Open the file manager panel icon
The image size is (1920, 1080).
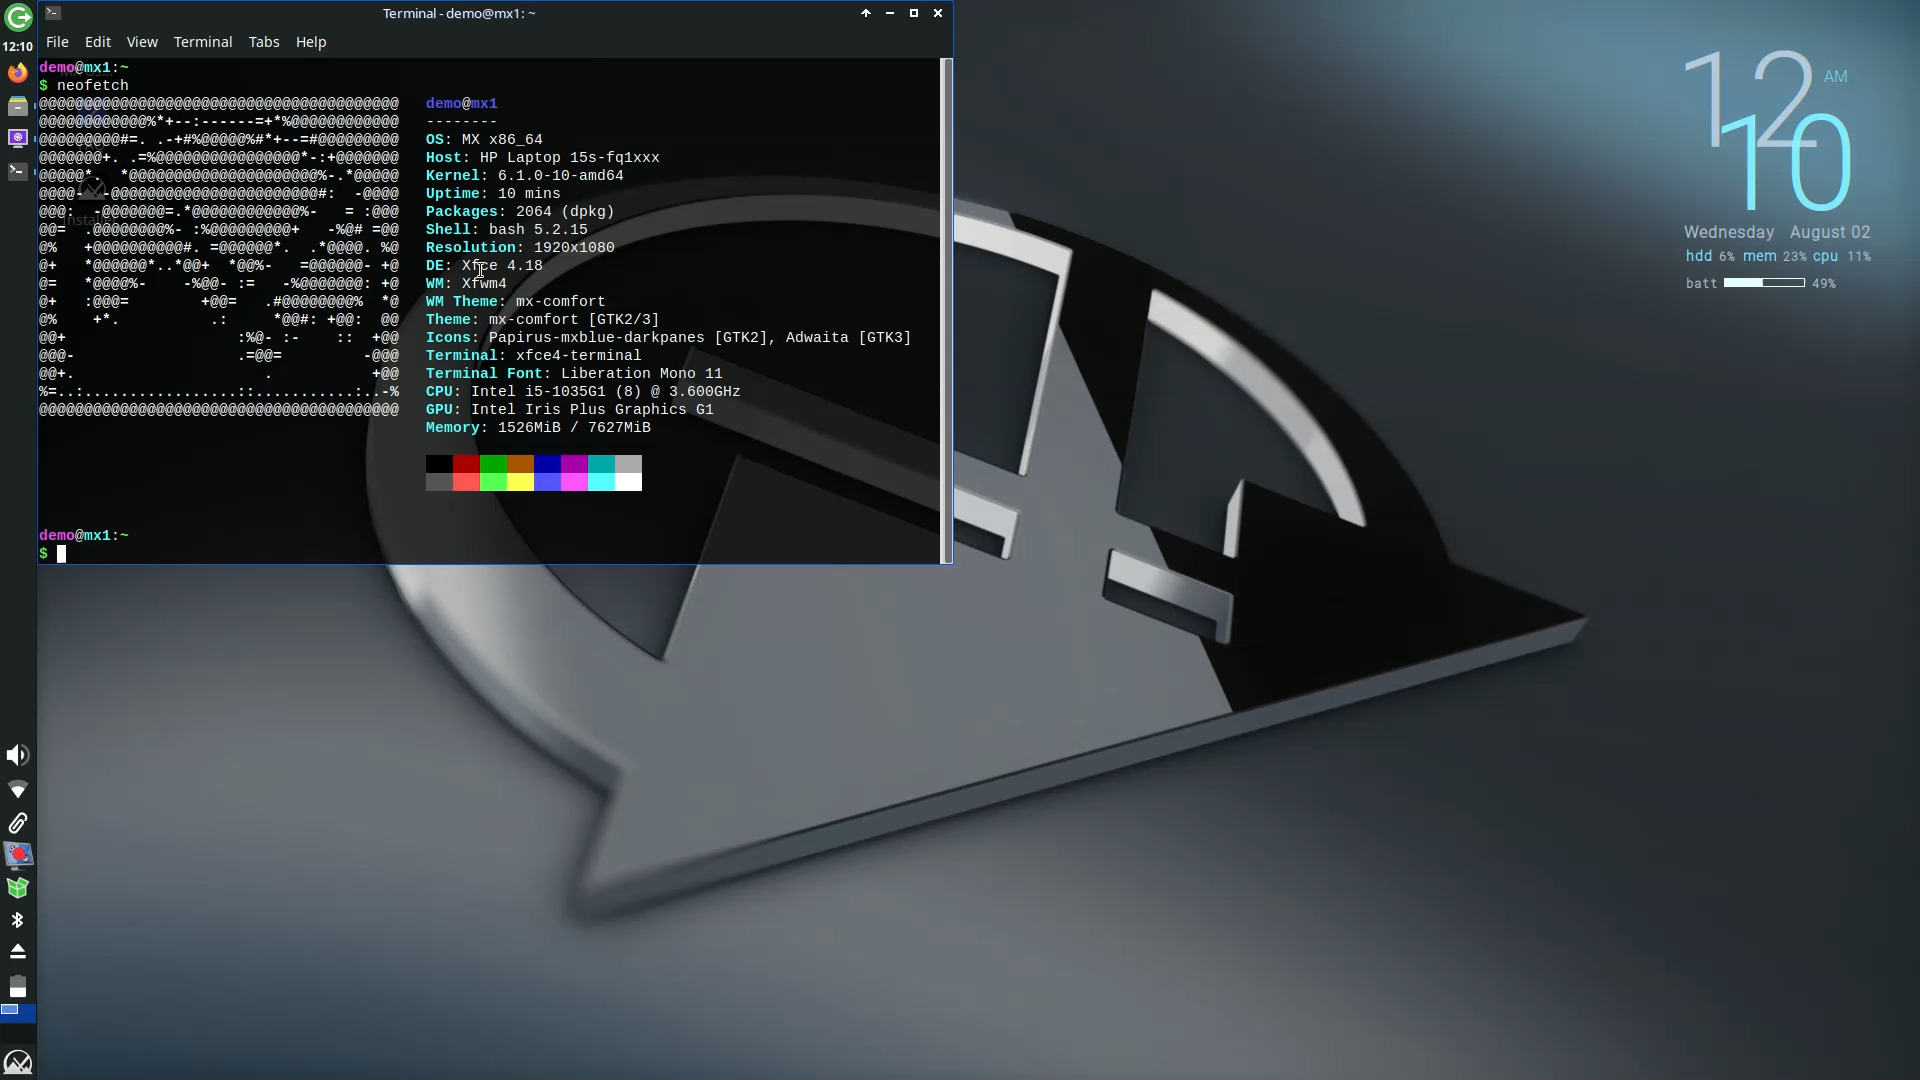pos(18,106)
